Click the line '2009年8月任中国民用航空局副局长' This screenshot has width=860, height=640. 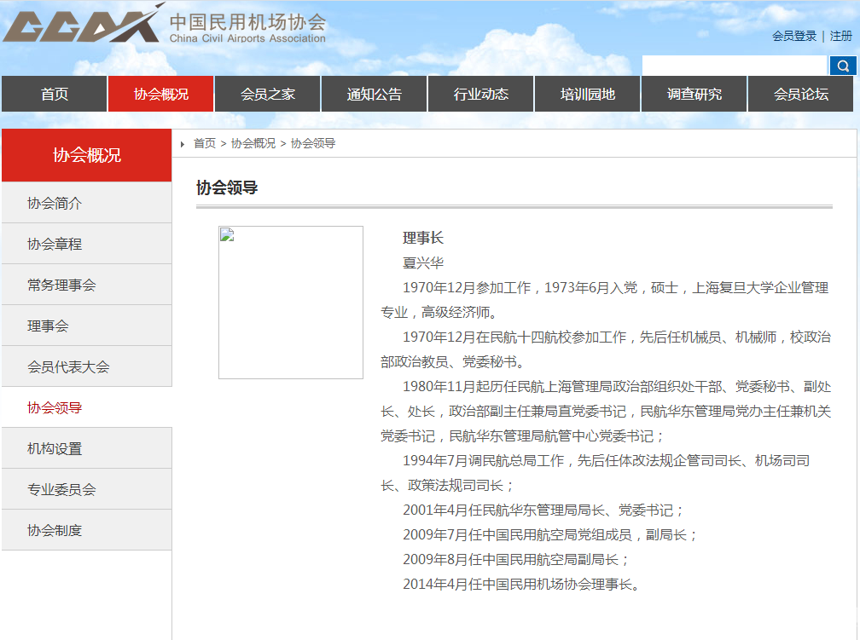point(516,559)
